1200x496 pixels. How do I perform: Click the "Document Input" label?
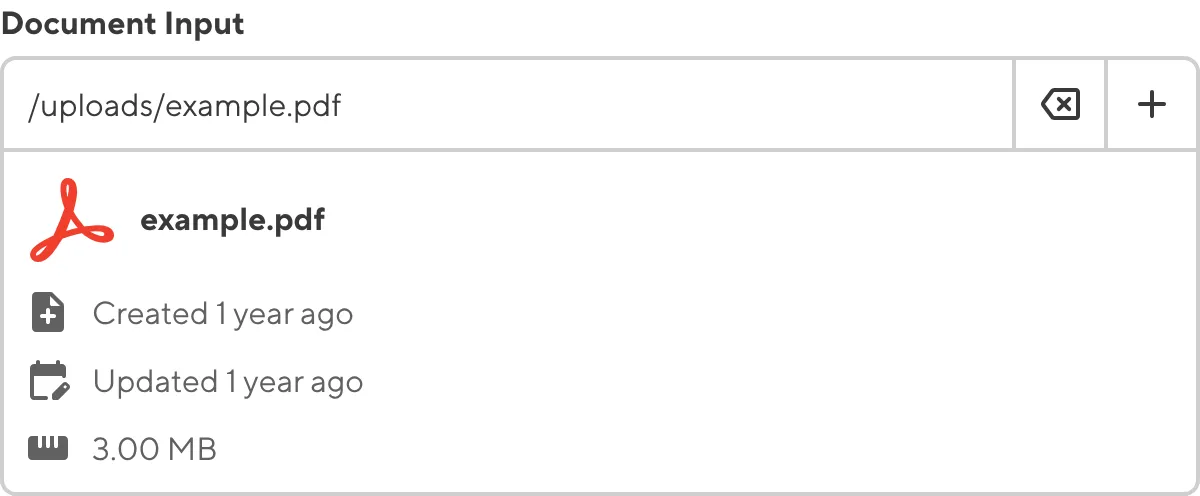point(122,24)
